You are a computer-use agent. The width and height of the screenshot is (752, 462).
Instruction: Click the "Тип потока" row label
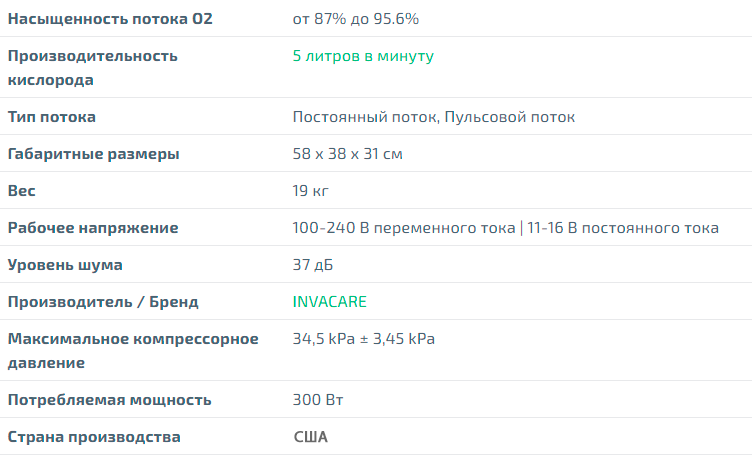click(52, 117)
